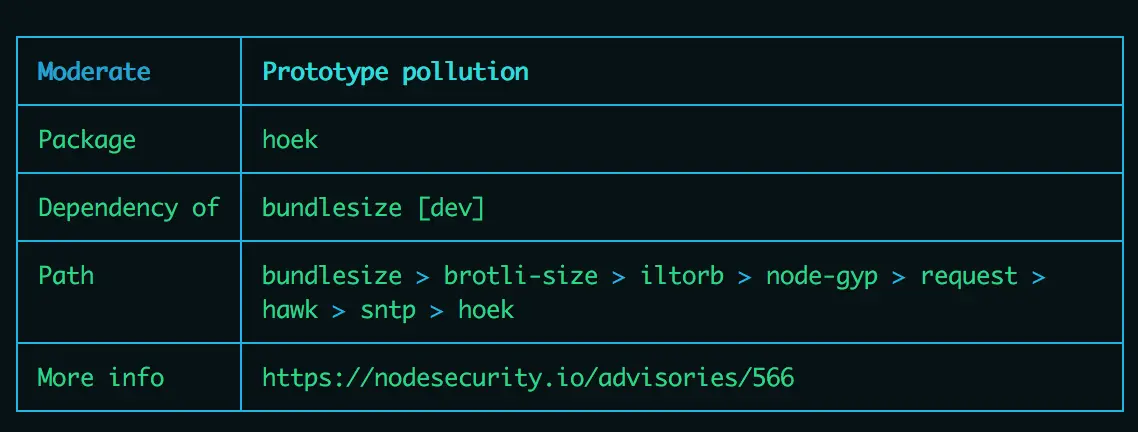Screen dimensions: 1138x432
Task: Click the arrow between iltorb and node-gyp
Action: (x=745, y=277)
